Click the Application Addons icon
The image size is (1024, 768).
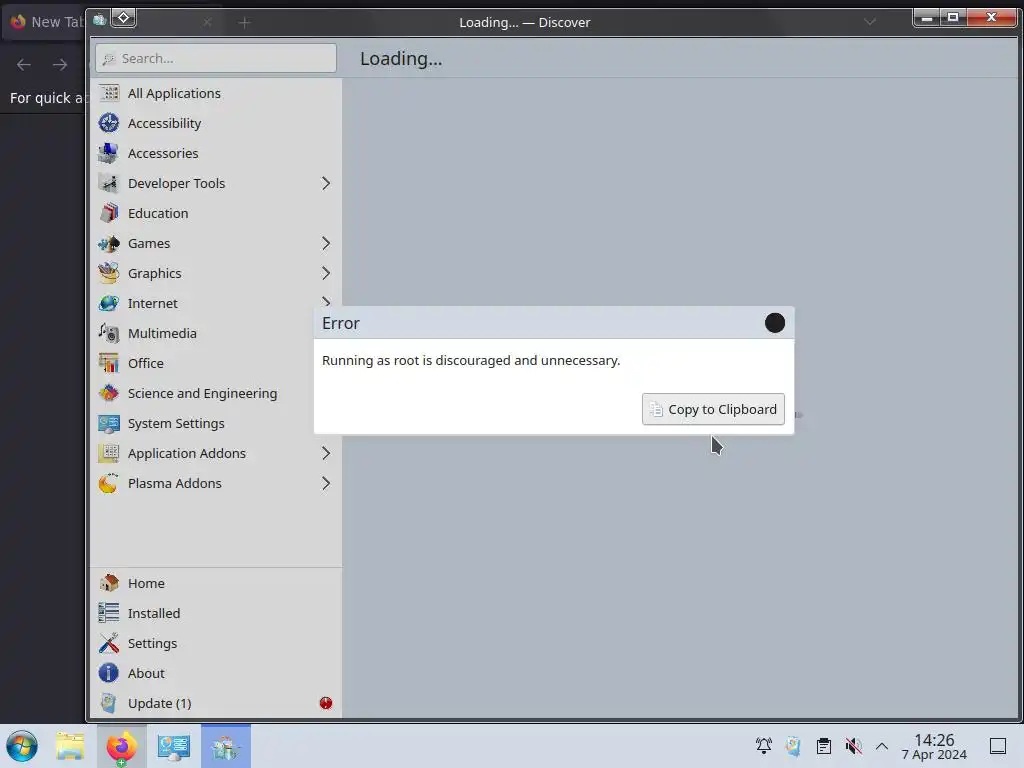coord(108,453)
